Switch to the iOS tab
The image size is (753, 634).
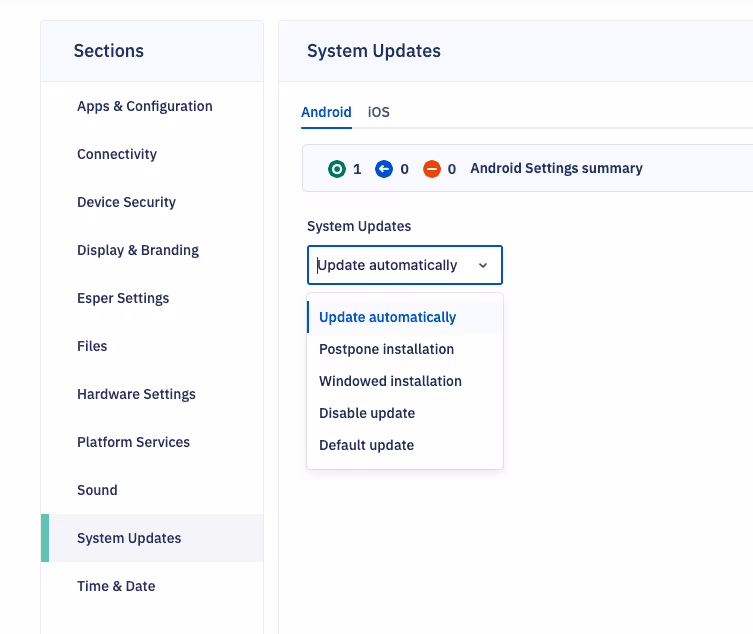(x=378, y=112)
